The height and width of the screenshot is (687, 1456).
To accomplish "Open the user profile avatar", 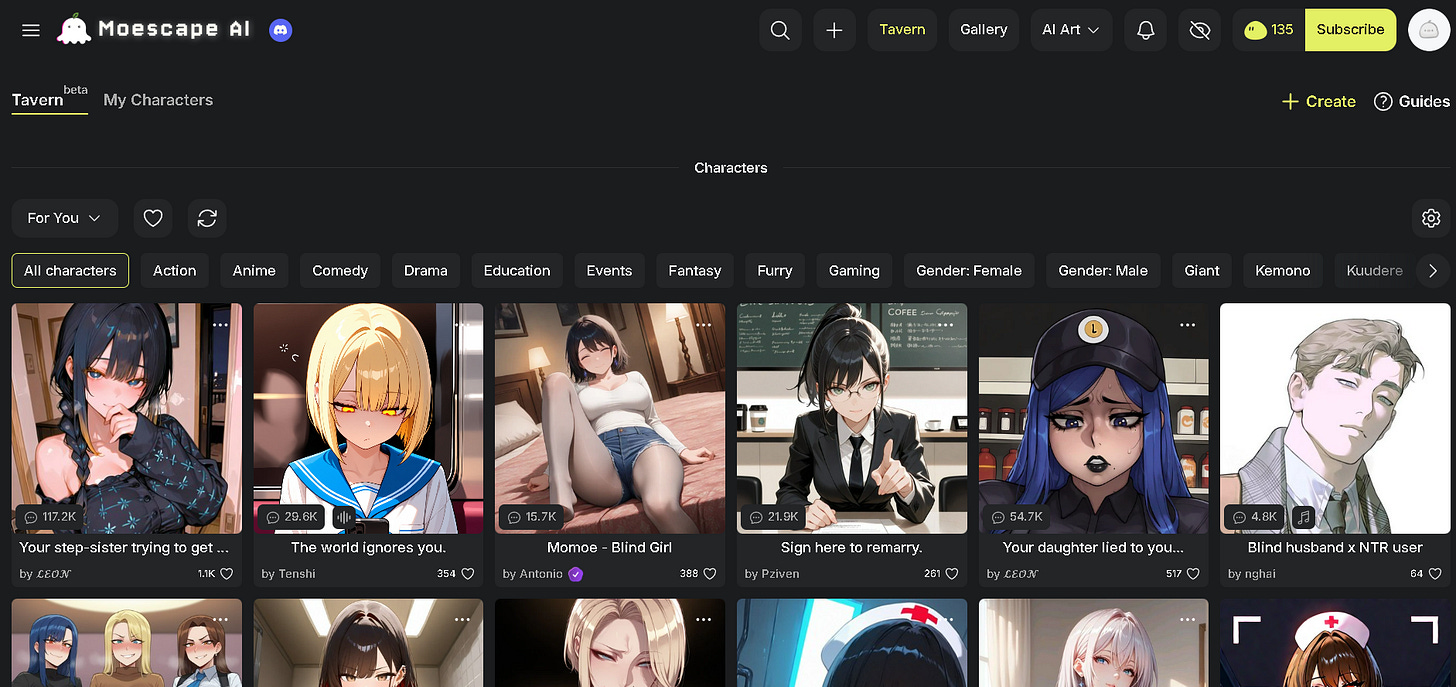I will pyautogui.click(x=1429, y=30).
